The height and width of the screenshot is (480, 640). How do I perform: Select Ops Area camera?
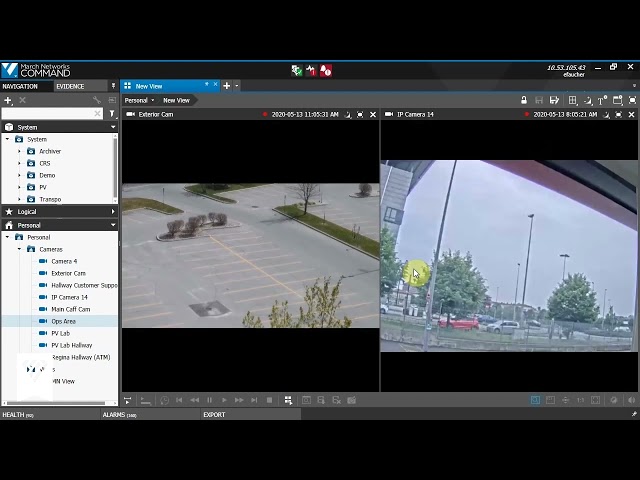pyautogui.click(x=63, y=321)
